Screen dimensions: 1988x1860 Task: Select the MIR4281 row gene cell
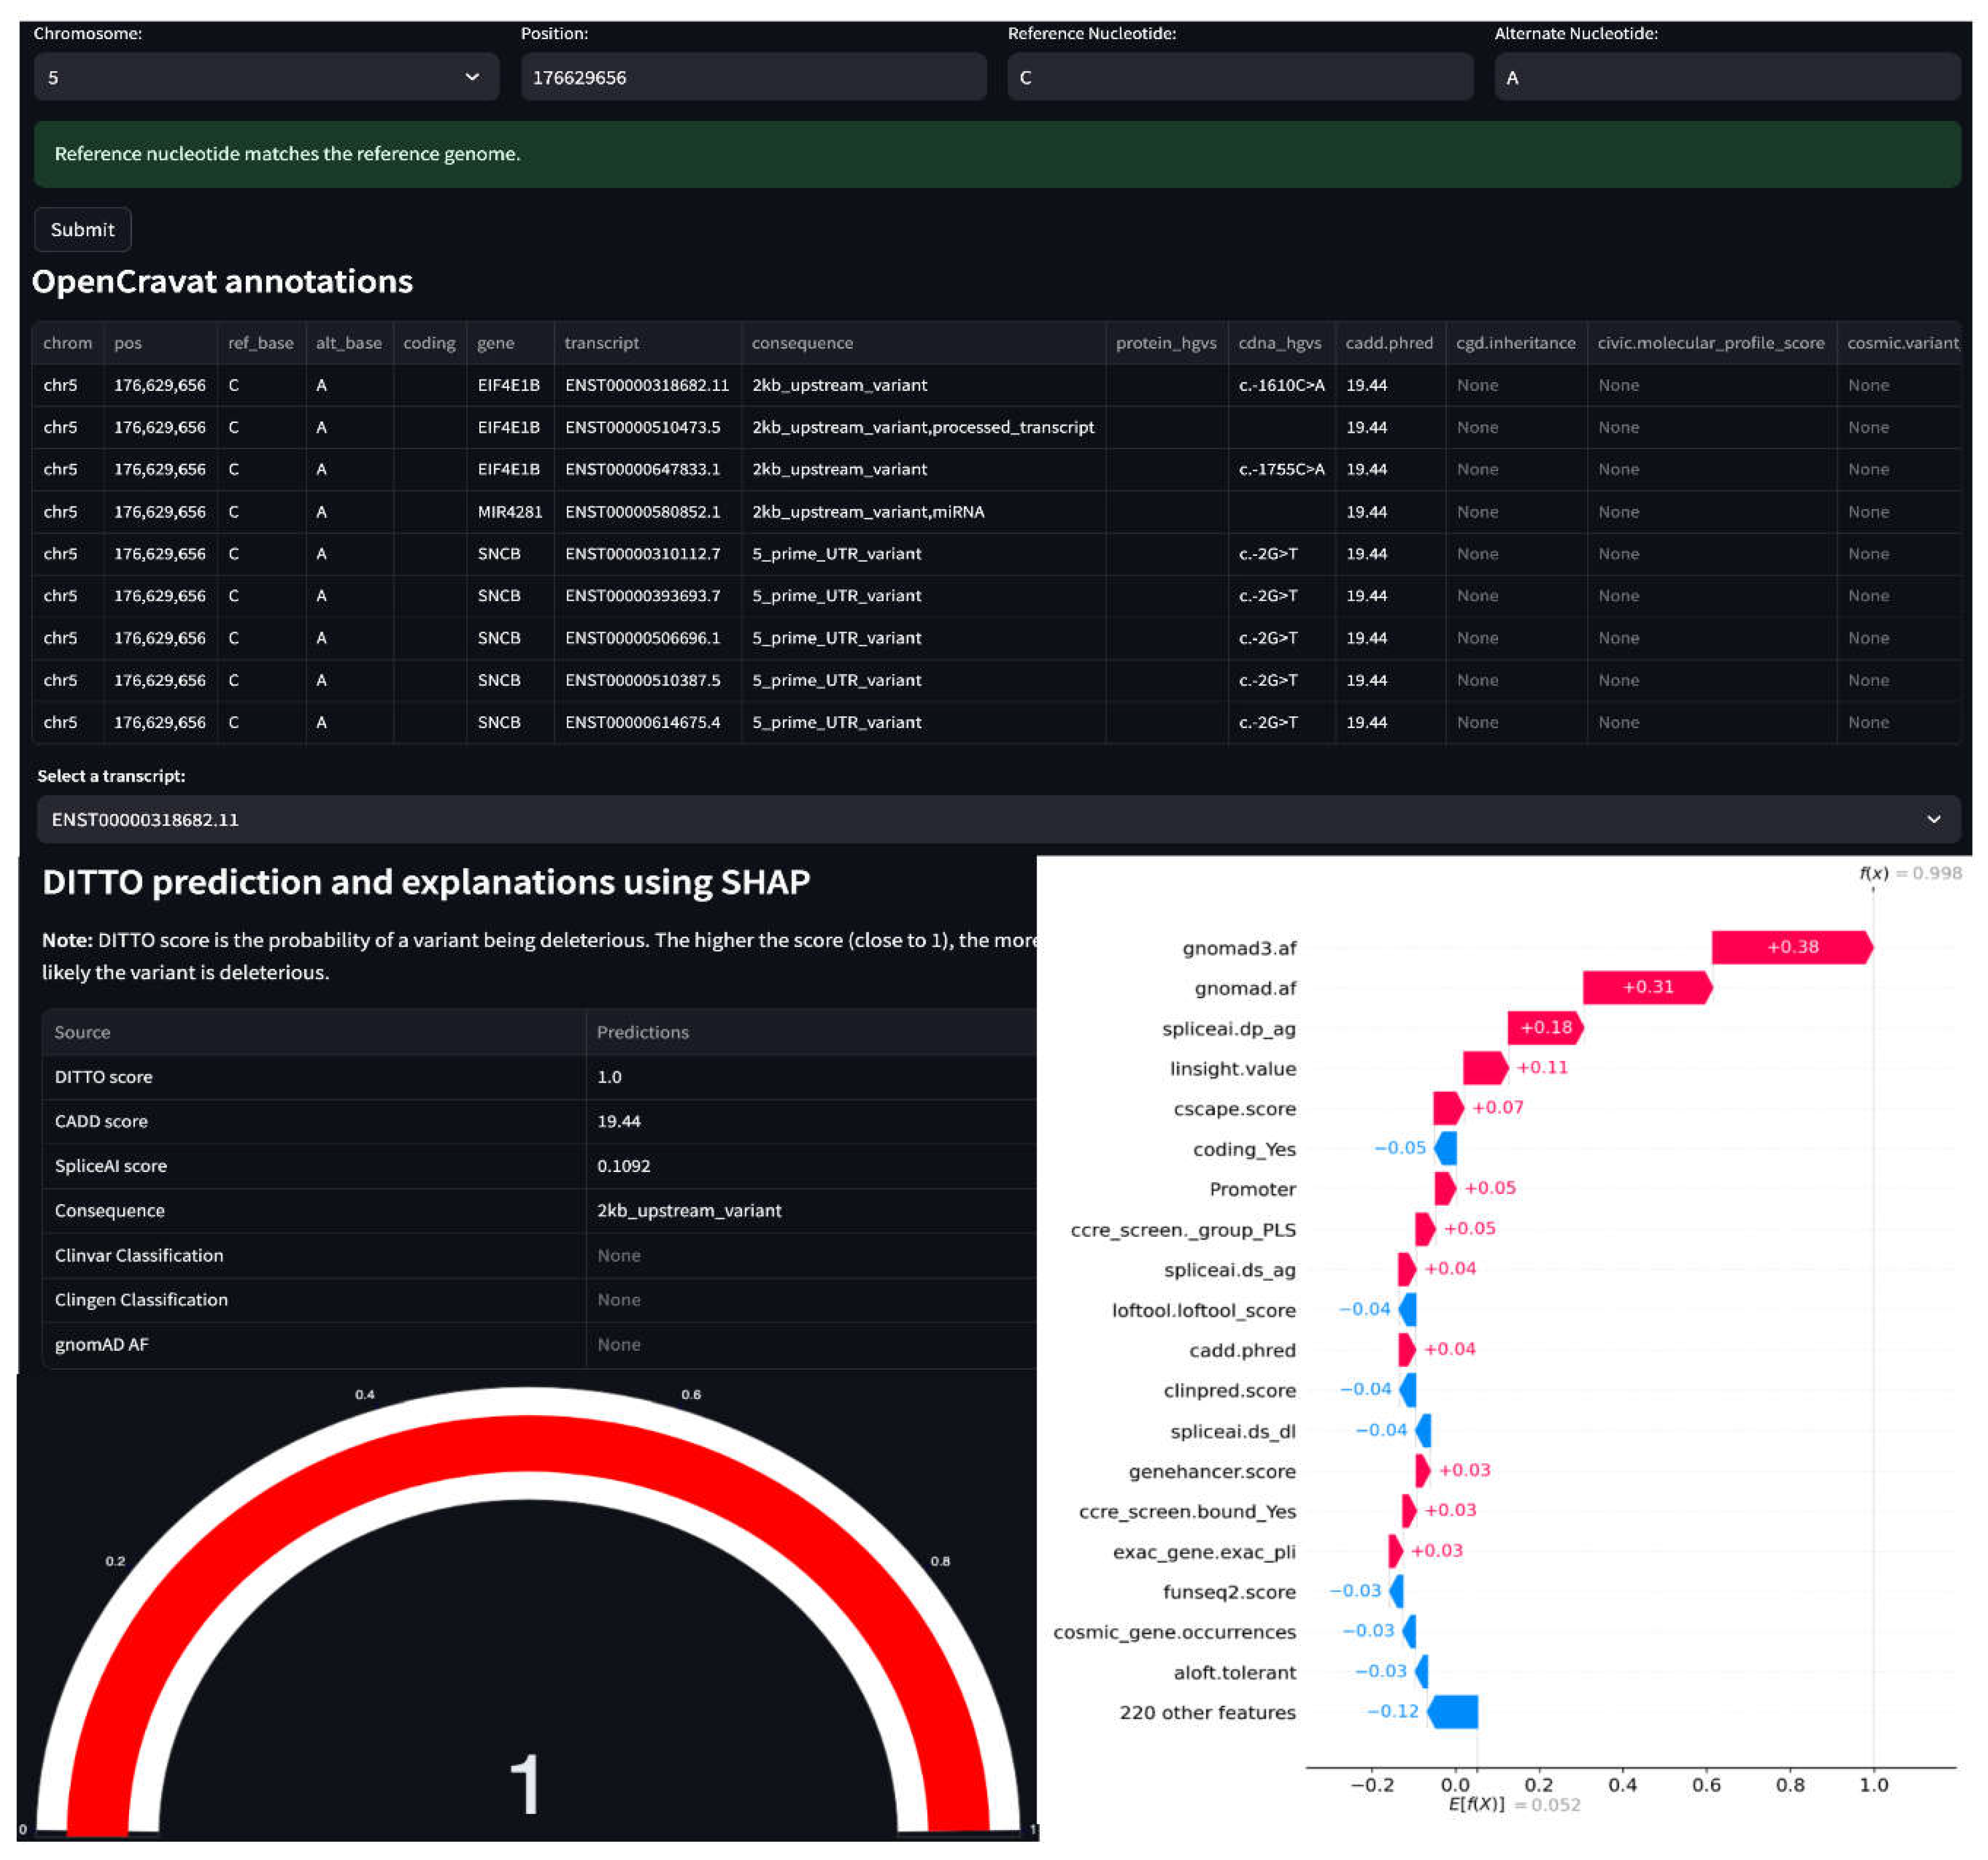pos(509,512)
